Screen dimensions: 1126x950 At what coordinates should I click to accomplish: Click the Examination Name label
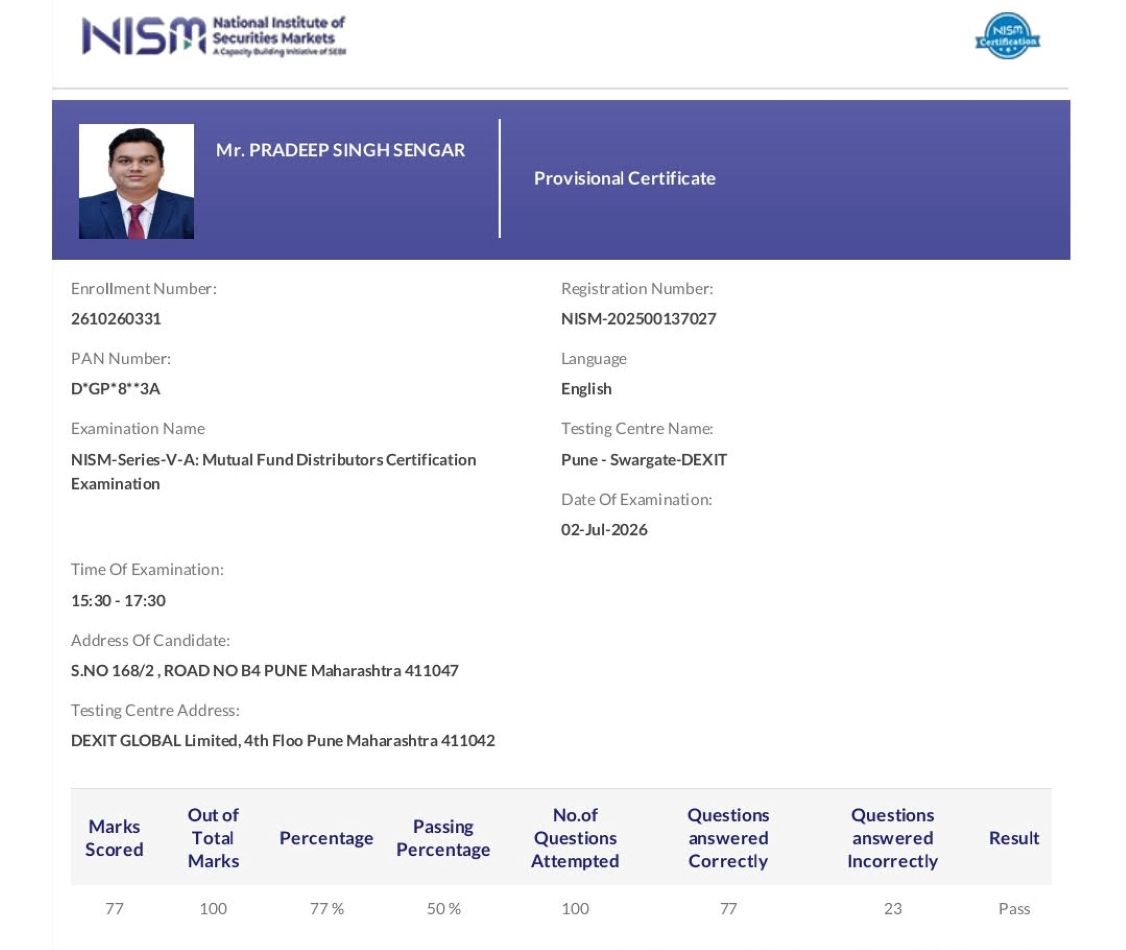(138, 429)
